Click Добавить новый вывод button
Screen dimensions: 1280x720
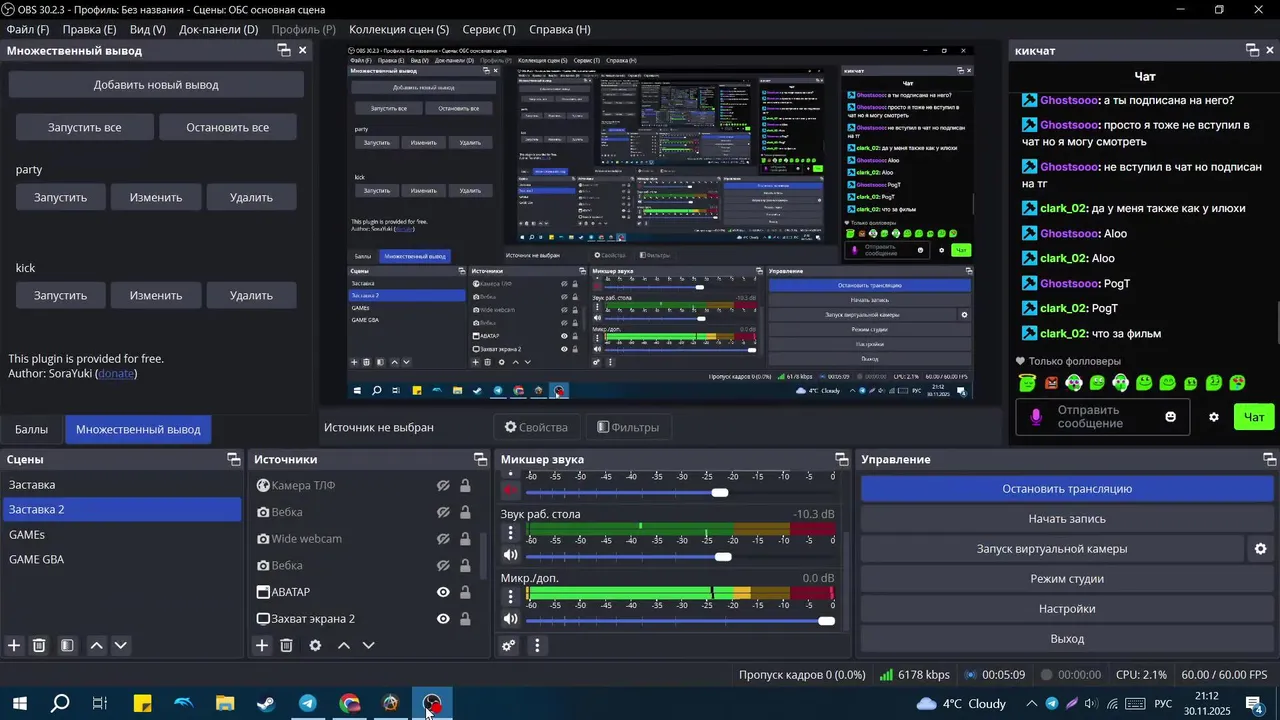[x=156, y=85]
